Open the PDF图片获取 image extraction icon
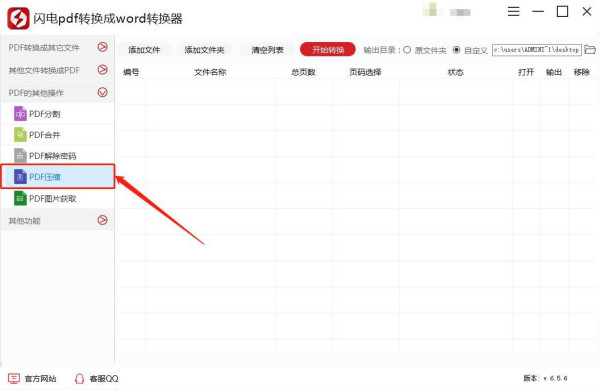 pyautogui.click(x=20, y=198)
